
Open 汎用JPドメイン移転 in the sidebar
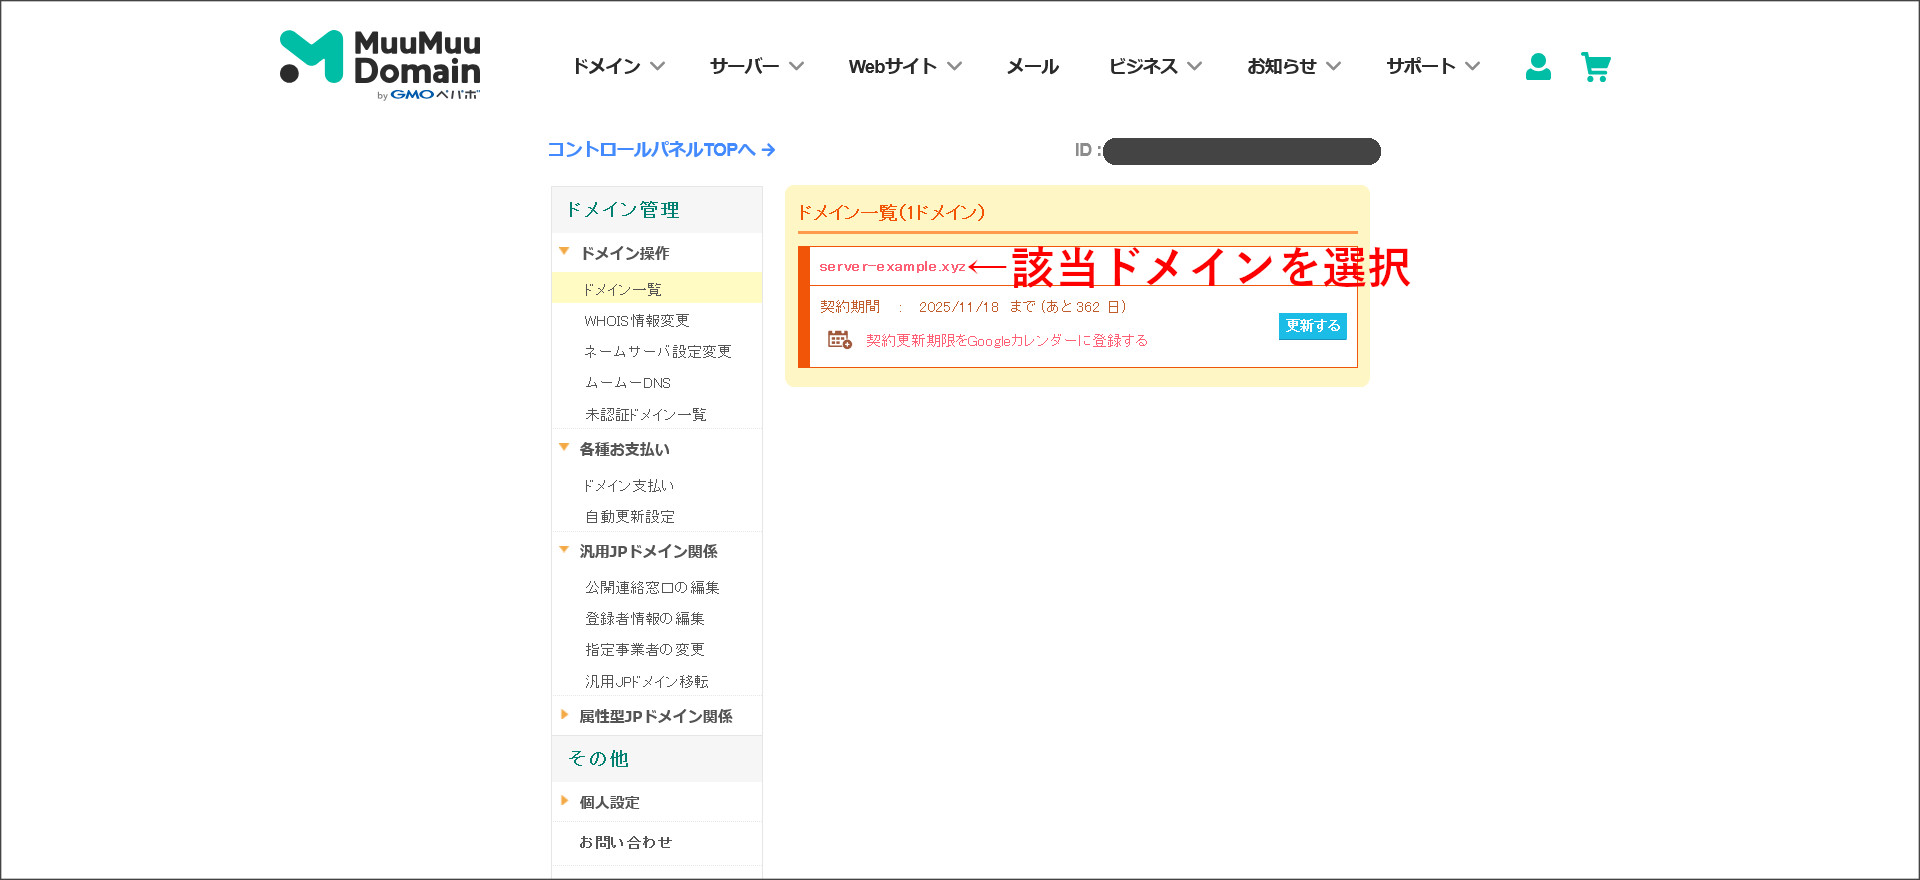coord(646,681)
